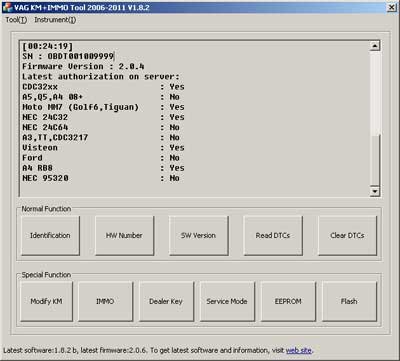400x361 pixels.
Task: Click the Moto MM7 (Golf6,Tiguan) row
Action: [103, 107]
